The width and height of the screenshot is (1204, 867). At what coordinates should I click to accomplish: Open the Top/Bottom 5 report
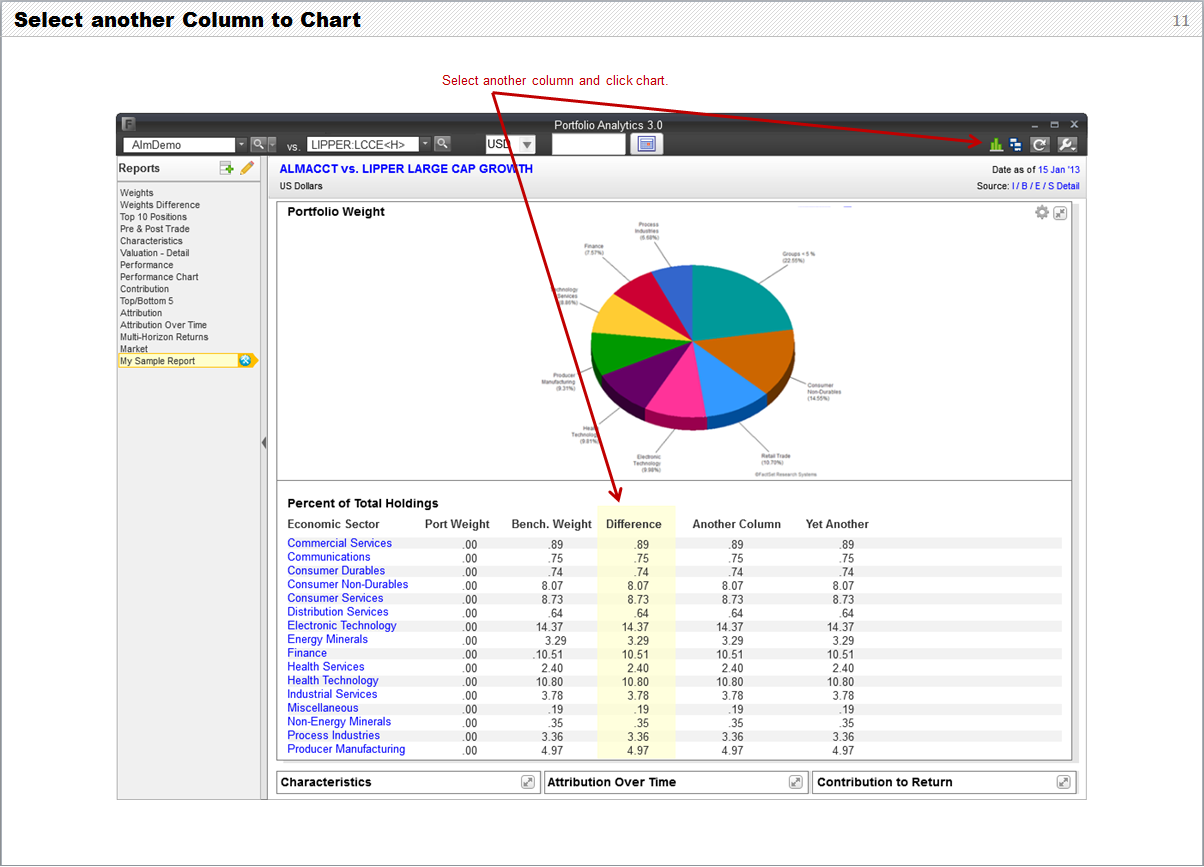pos(147,301)
